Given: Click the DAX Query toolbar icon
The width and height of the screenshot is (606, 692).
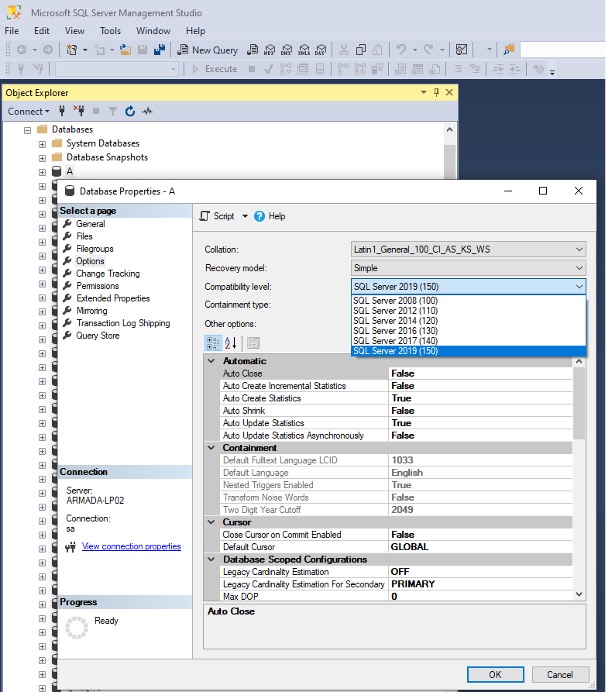Looking at the screenshot, I should (321, 50).
